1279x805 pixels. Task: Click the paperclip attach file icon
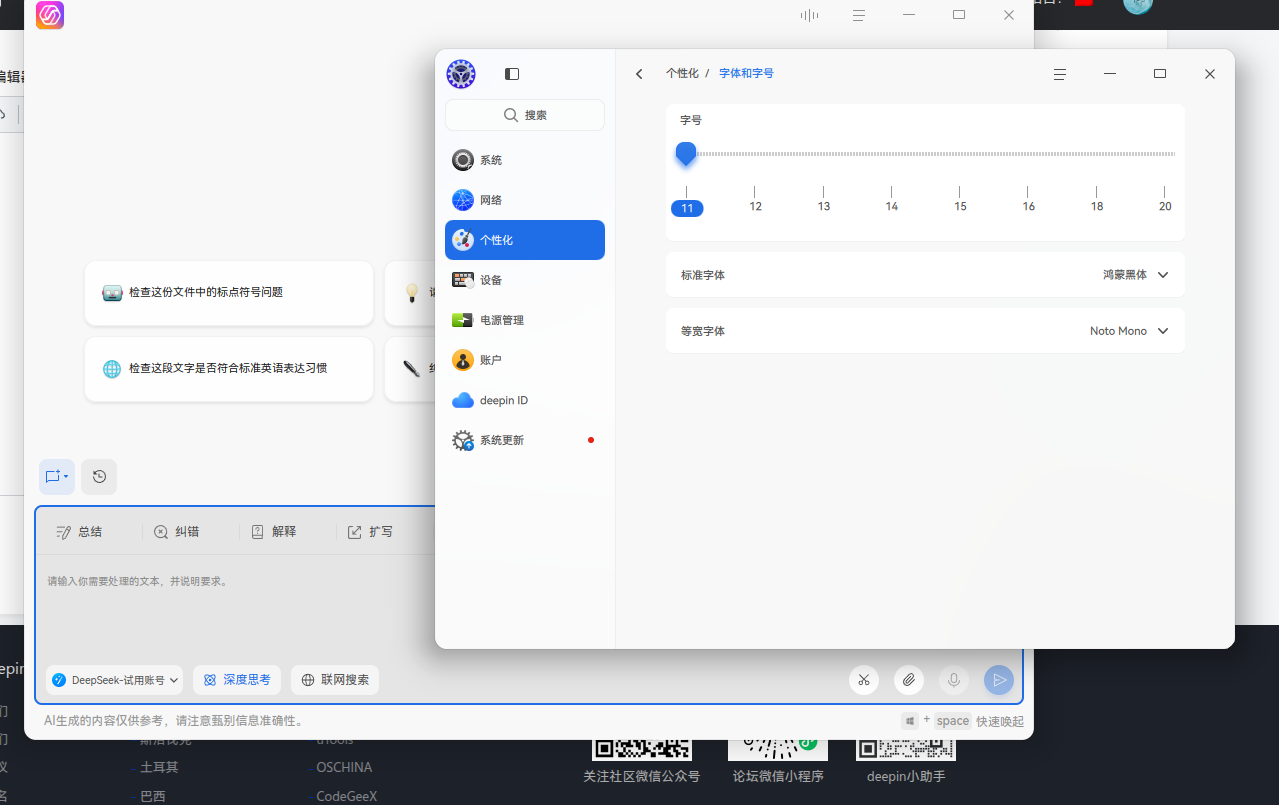[909, 680]
